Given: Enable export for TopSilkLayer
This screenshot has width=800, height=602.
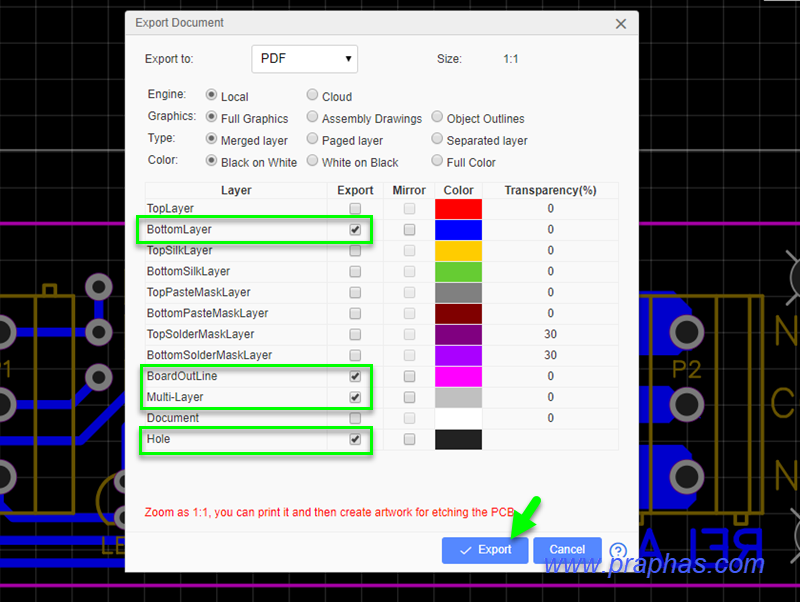Looking at the screenshot, I should (355, 251).
